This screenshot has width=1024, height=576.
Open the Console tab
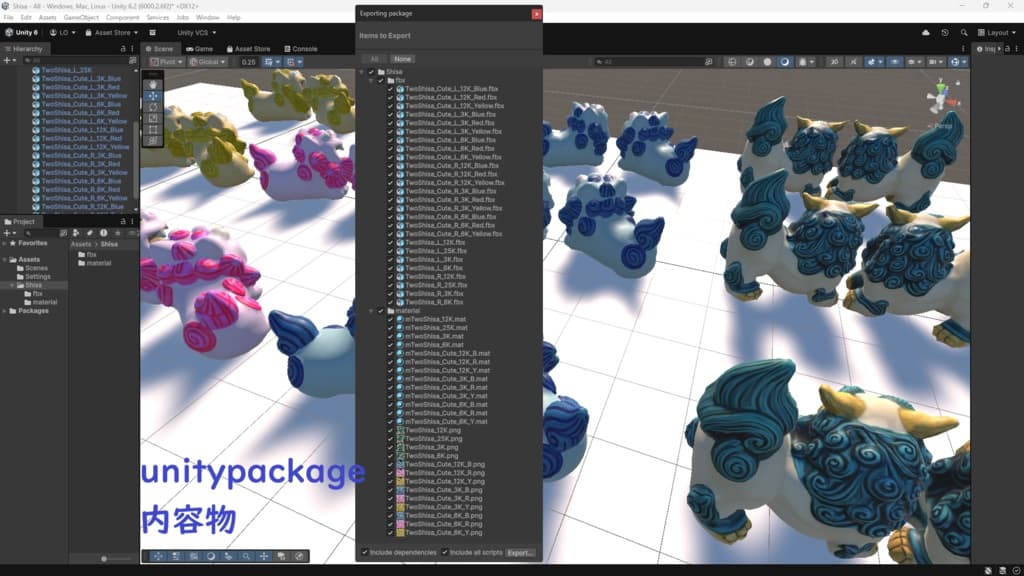click(x=300, y=49)
